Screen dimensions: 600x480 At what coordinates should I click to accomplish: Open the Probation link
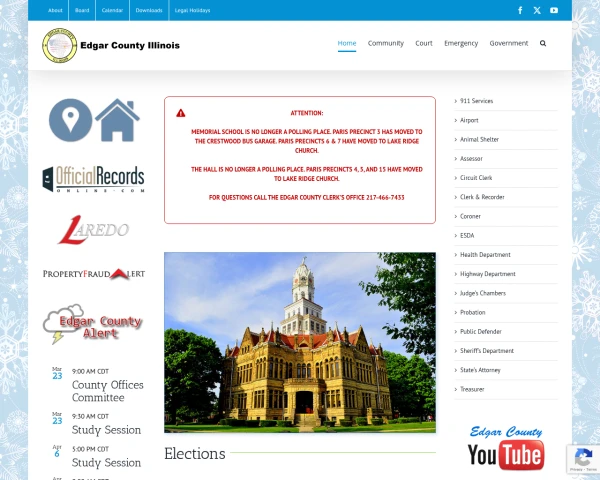(x=473, y=312)
